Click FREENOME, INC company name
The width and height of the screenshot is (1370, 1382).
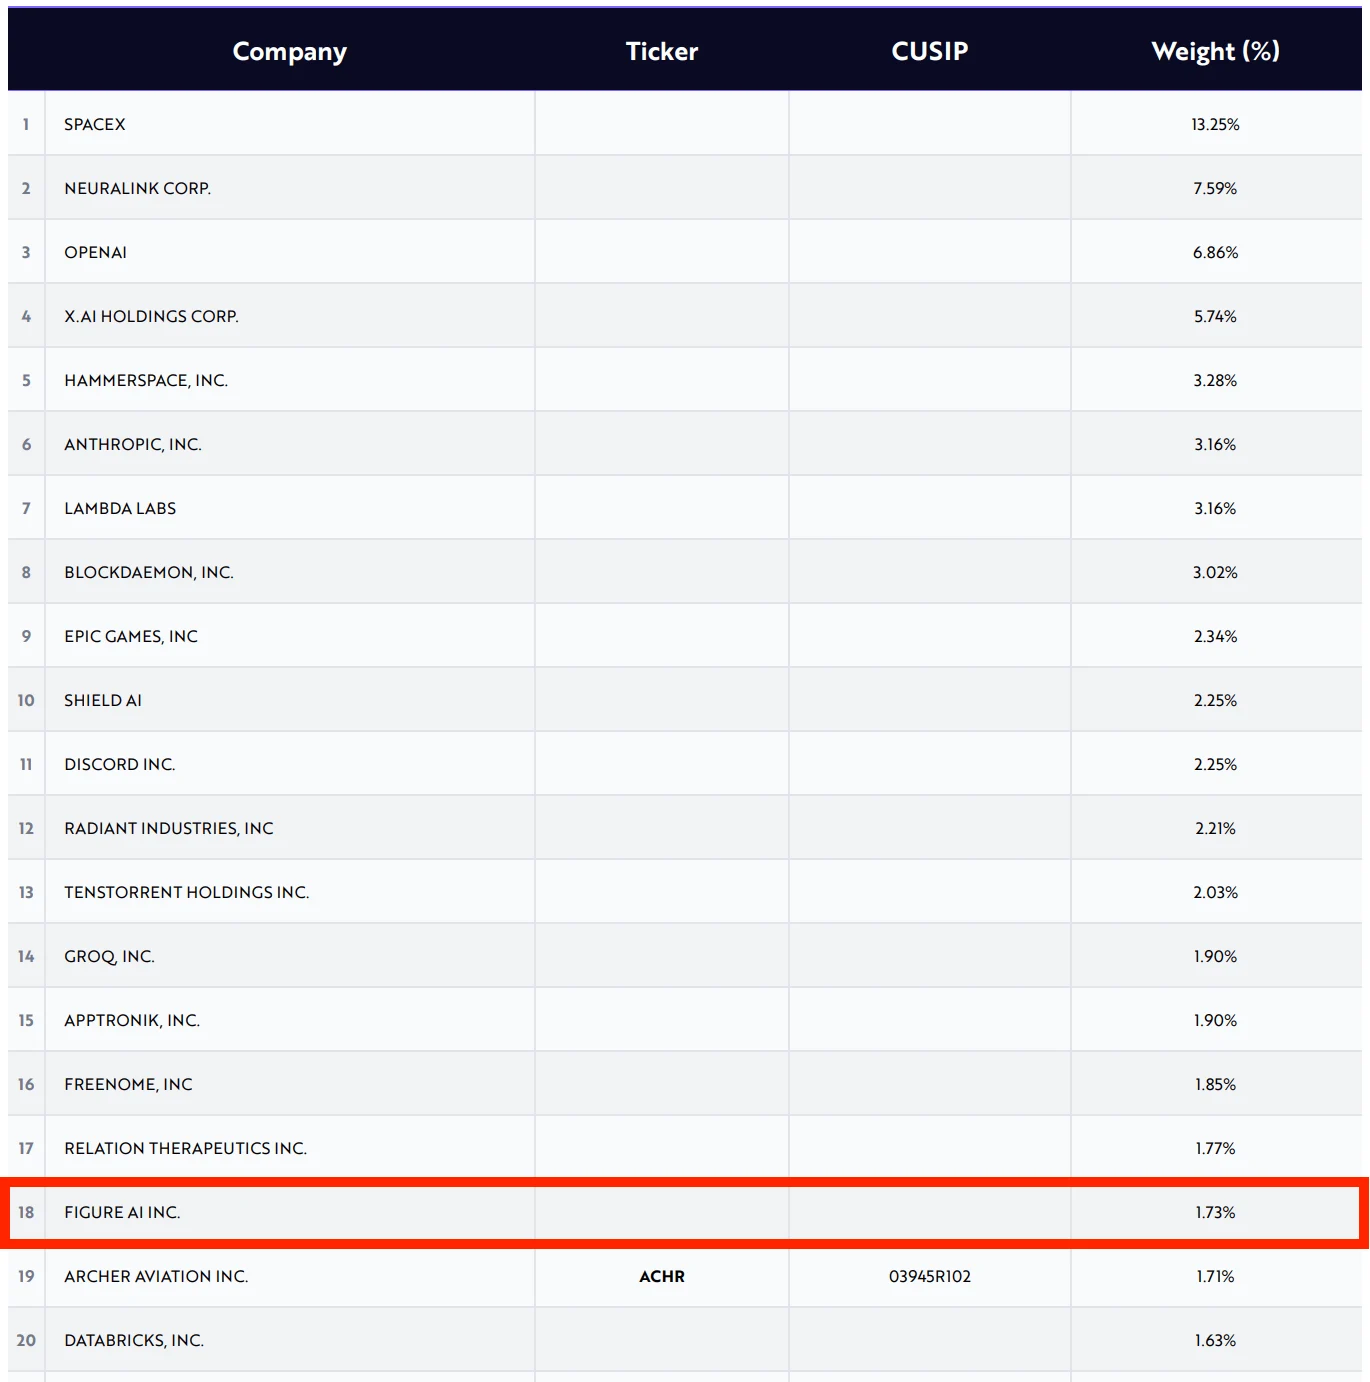(128, 1084)
